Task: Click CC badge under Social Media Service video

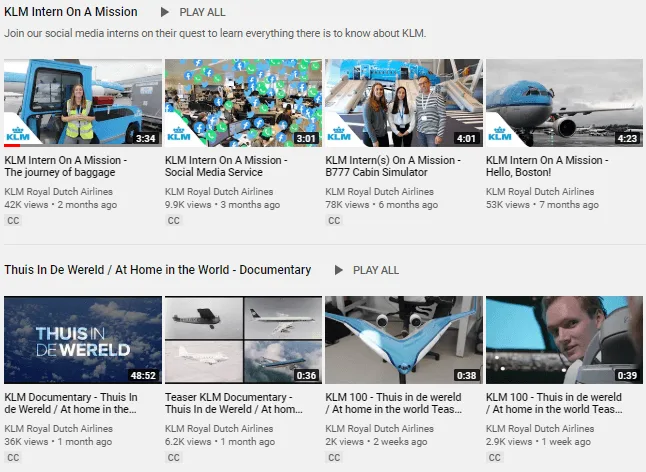Action: point(173,220)
